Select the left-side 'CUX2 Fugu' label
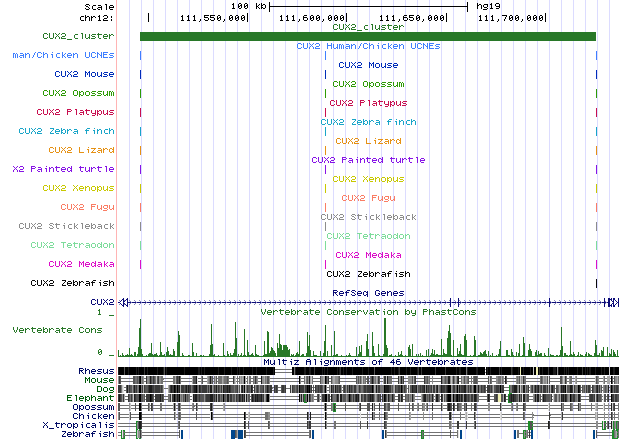This screenshot has width=620, height=439. (87, 207)
